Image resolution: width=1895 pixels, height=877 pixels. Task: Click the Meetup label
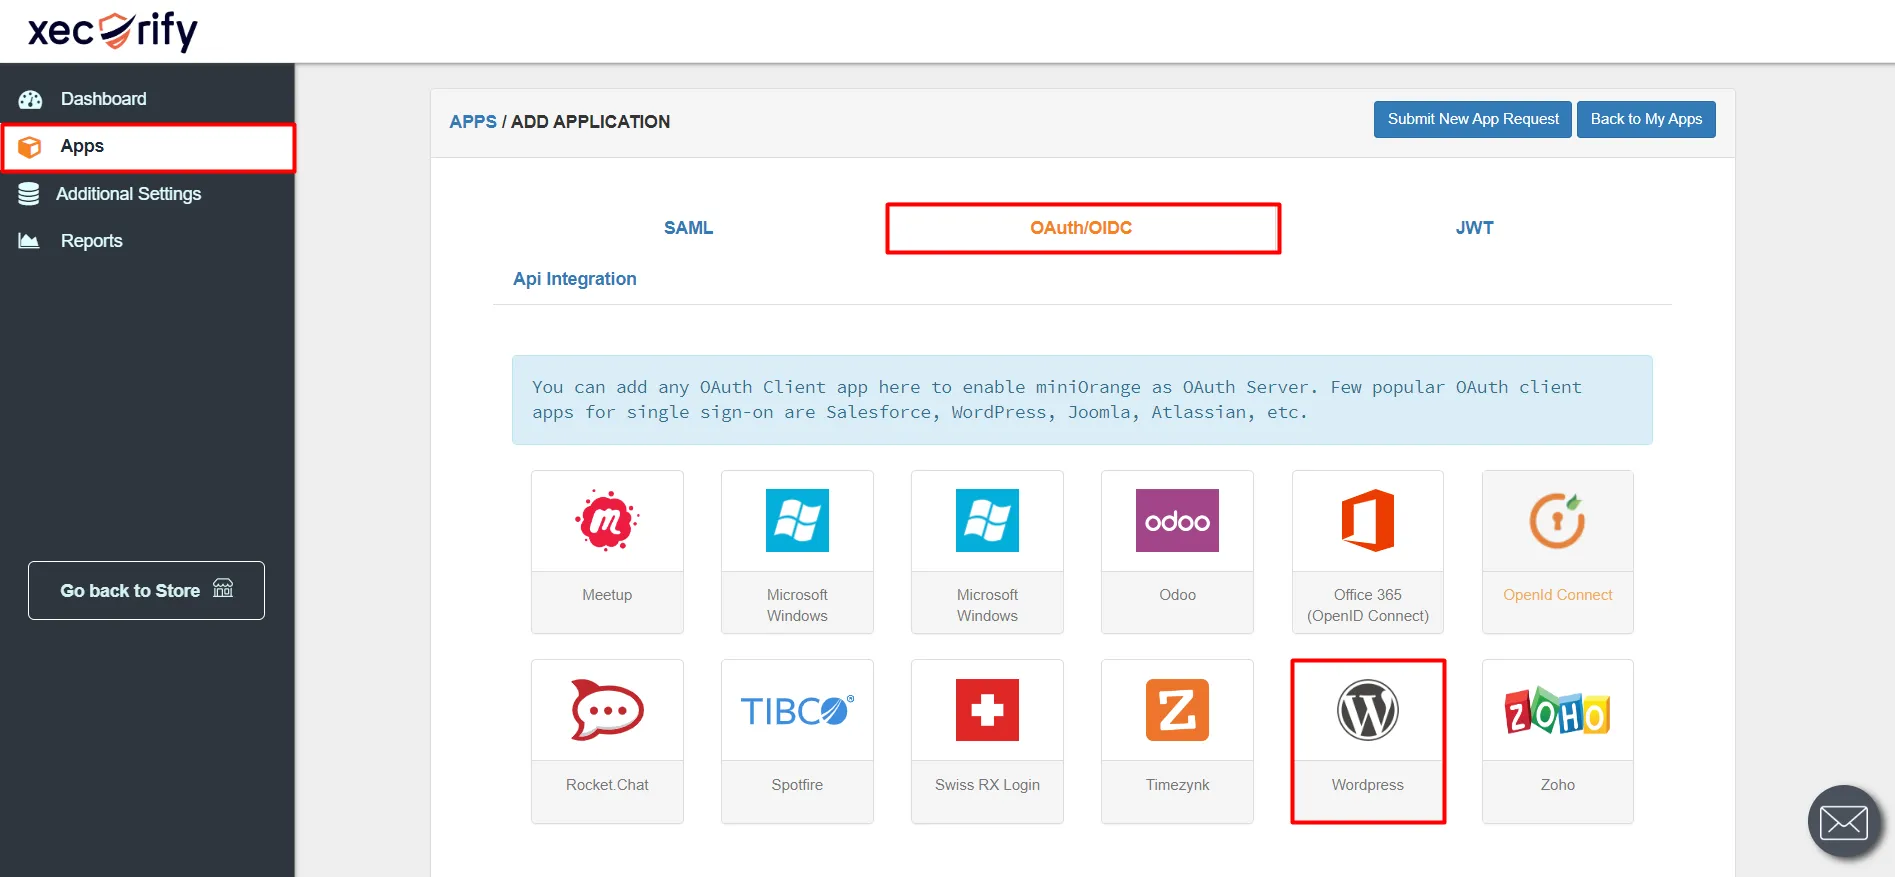click(x=607, y=595)
